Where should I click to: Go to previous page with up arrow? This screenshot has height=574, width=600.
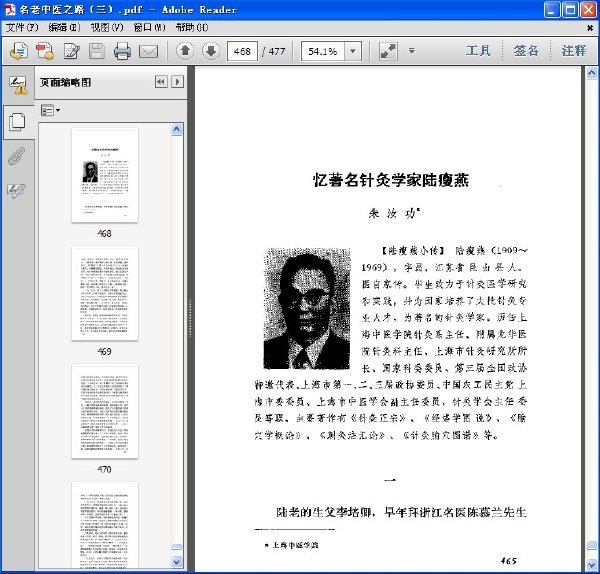[185, 51]
